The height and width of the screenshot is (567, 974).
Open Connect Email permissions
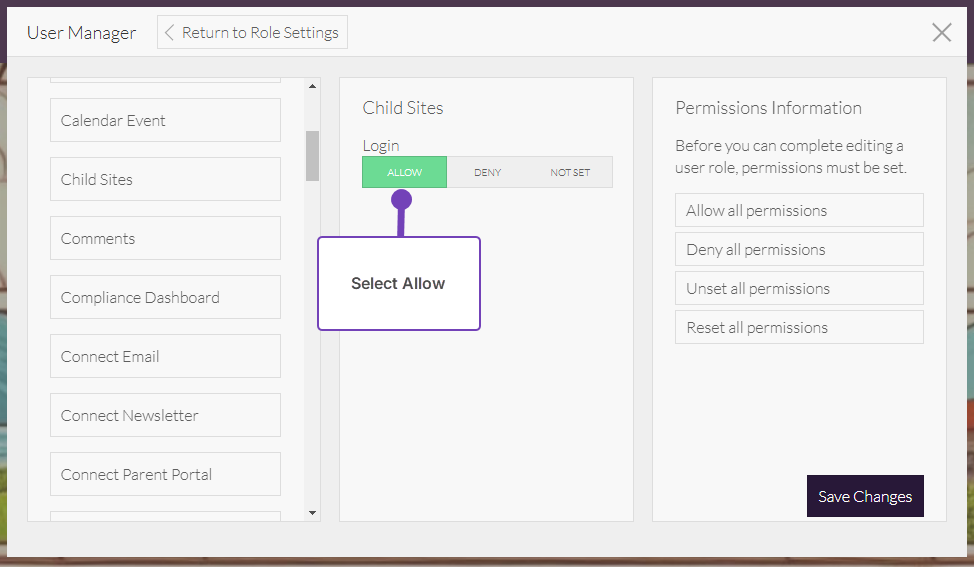pos(165,356)
